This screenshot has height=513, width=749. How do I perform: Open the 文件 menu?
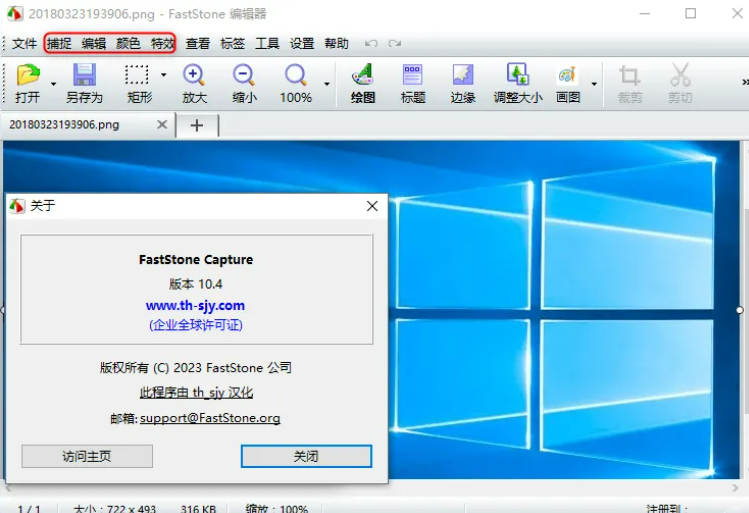click(24, 43)
